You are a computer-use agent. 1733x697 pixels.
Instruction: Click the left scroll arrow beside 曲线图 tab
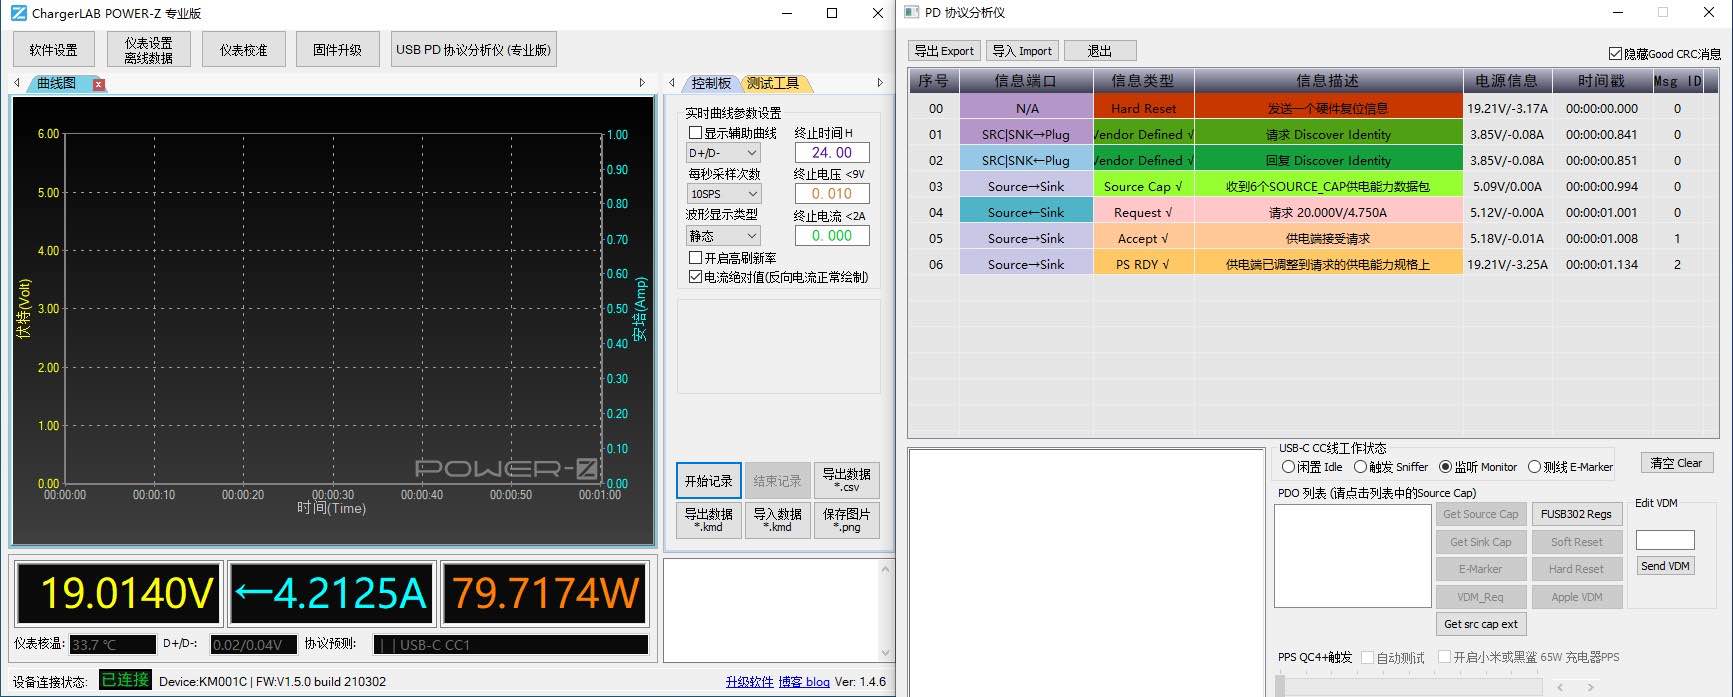17,83
